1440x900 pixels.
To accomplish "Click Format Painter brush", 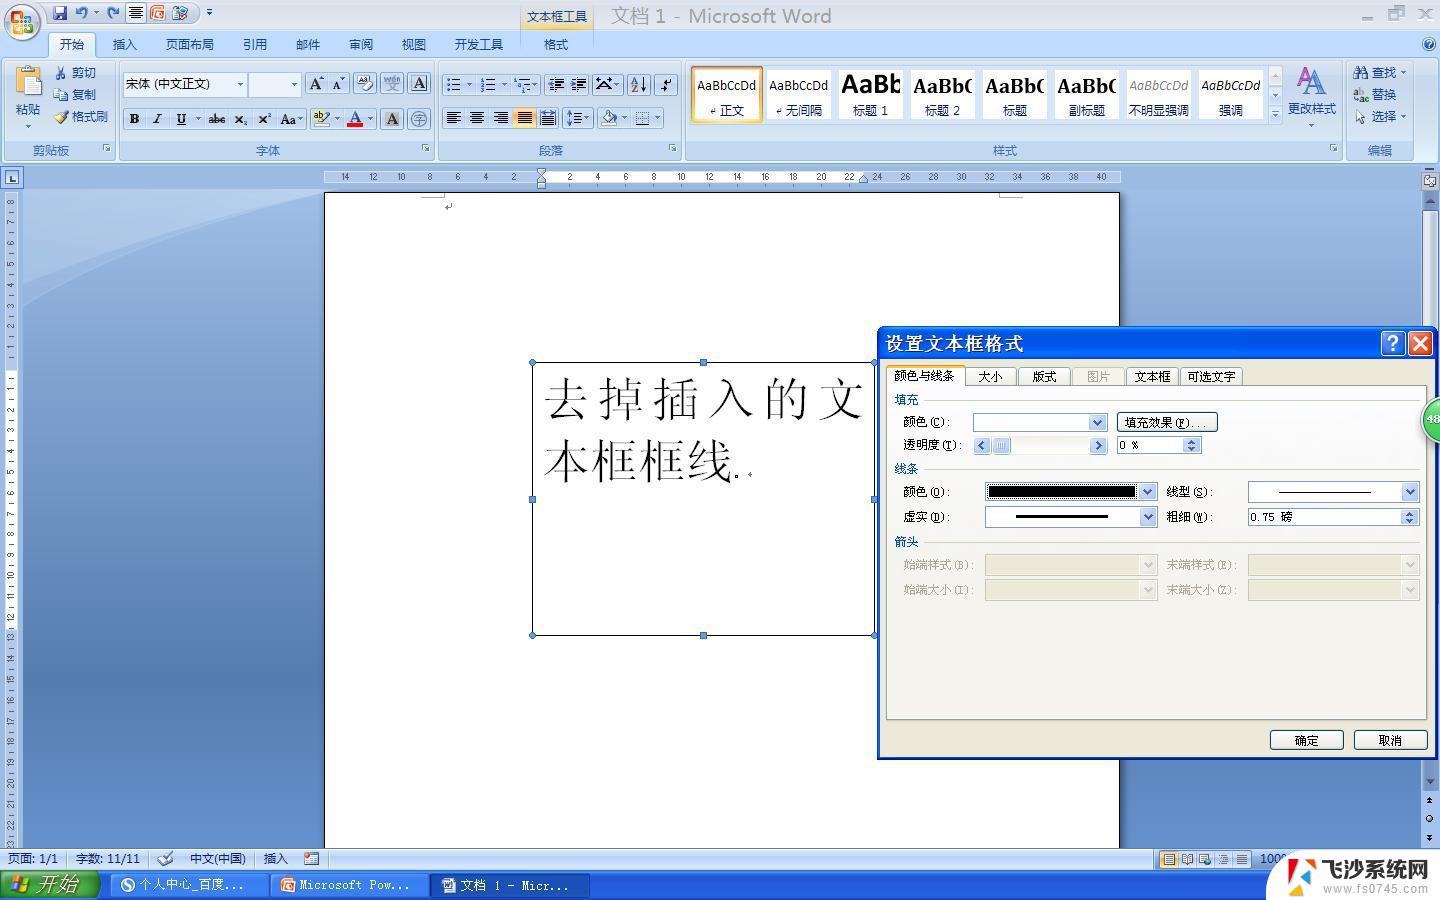I will tap(80, 117).
